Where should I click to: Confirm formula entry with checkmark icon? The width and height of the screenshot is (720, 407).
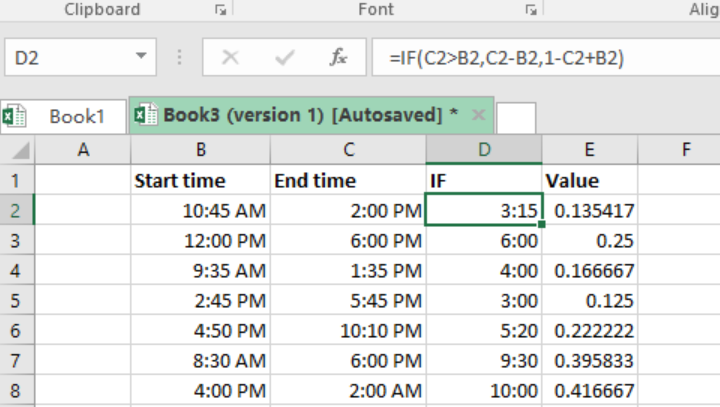point(285,58)
